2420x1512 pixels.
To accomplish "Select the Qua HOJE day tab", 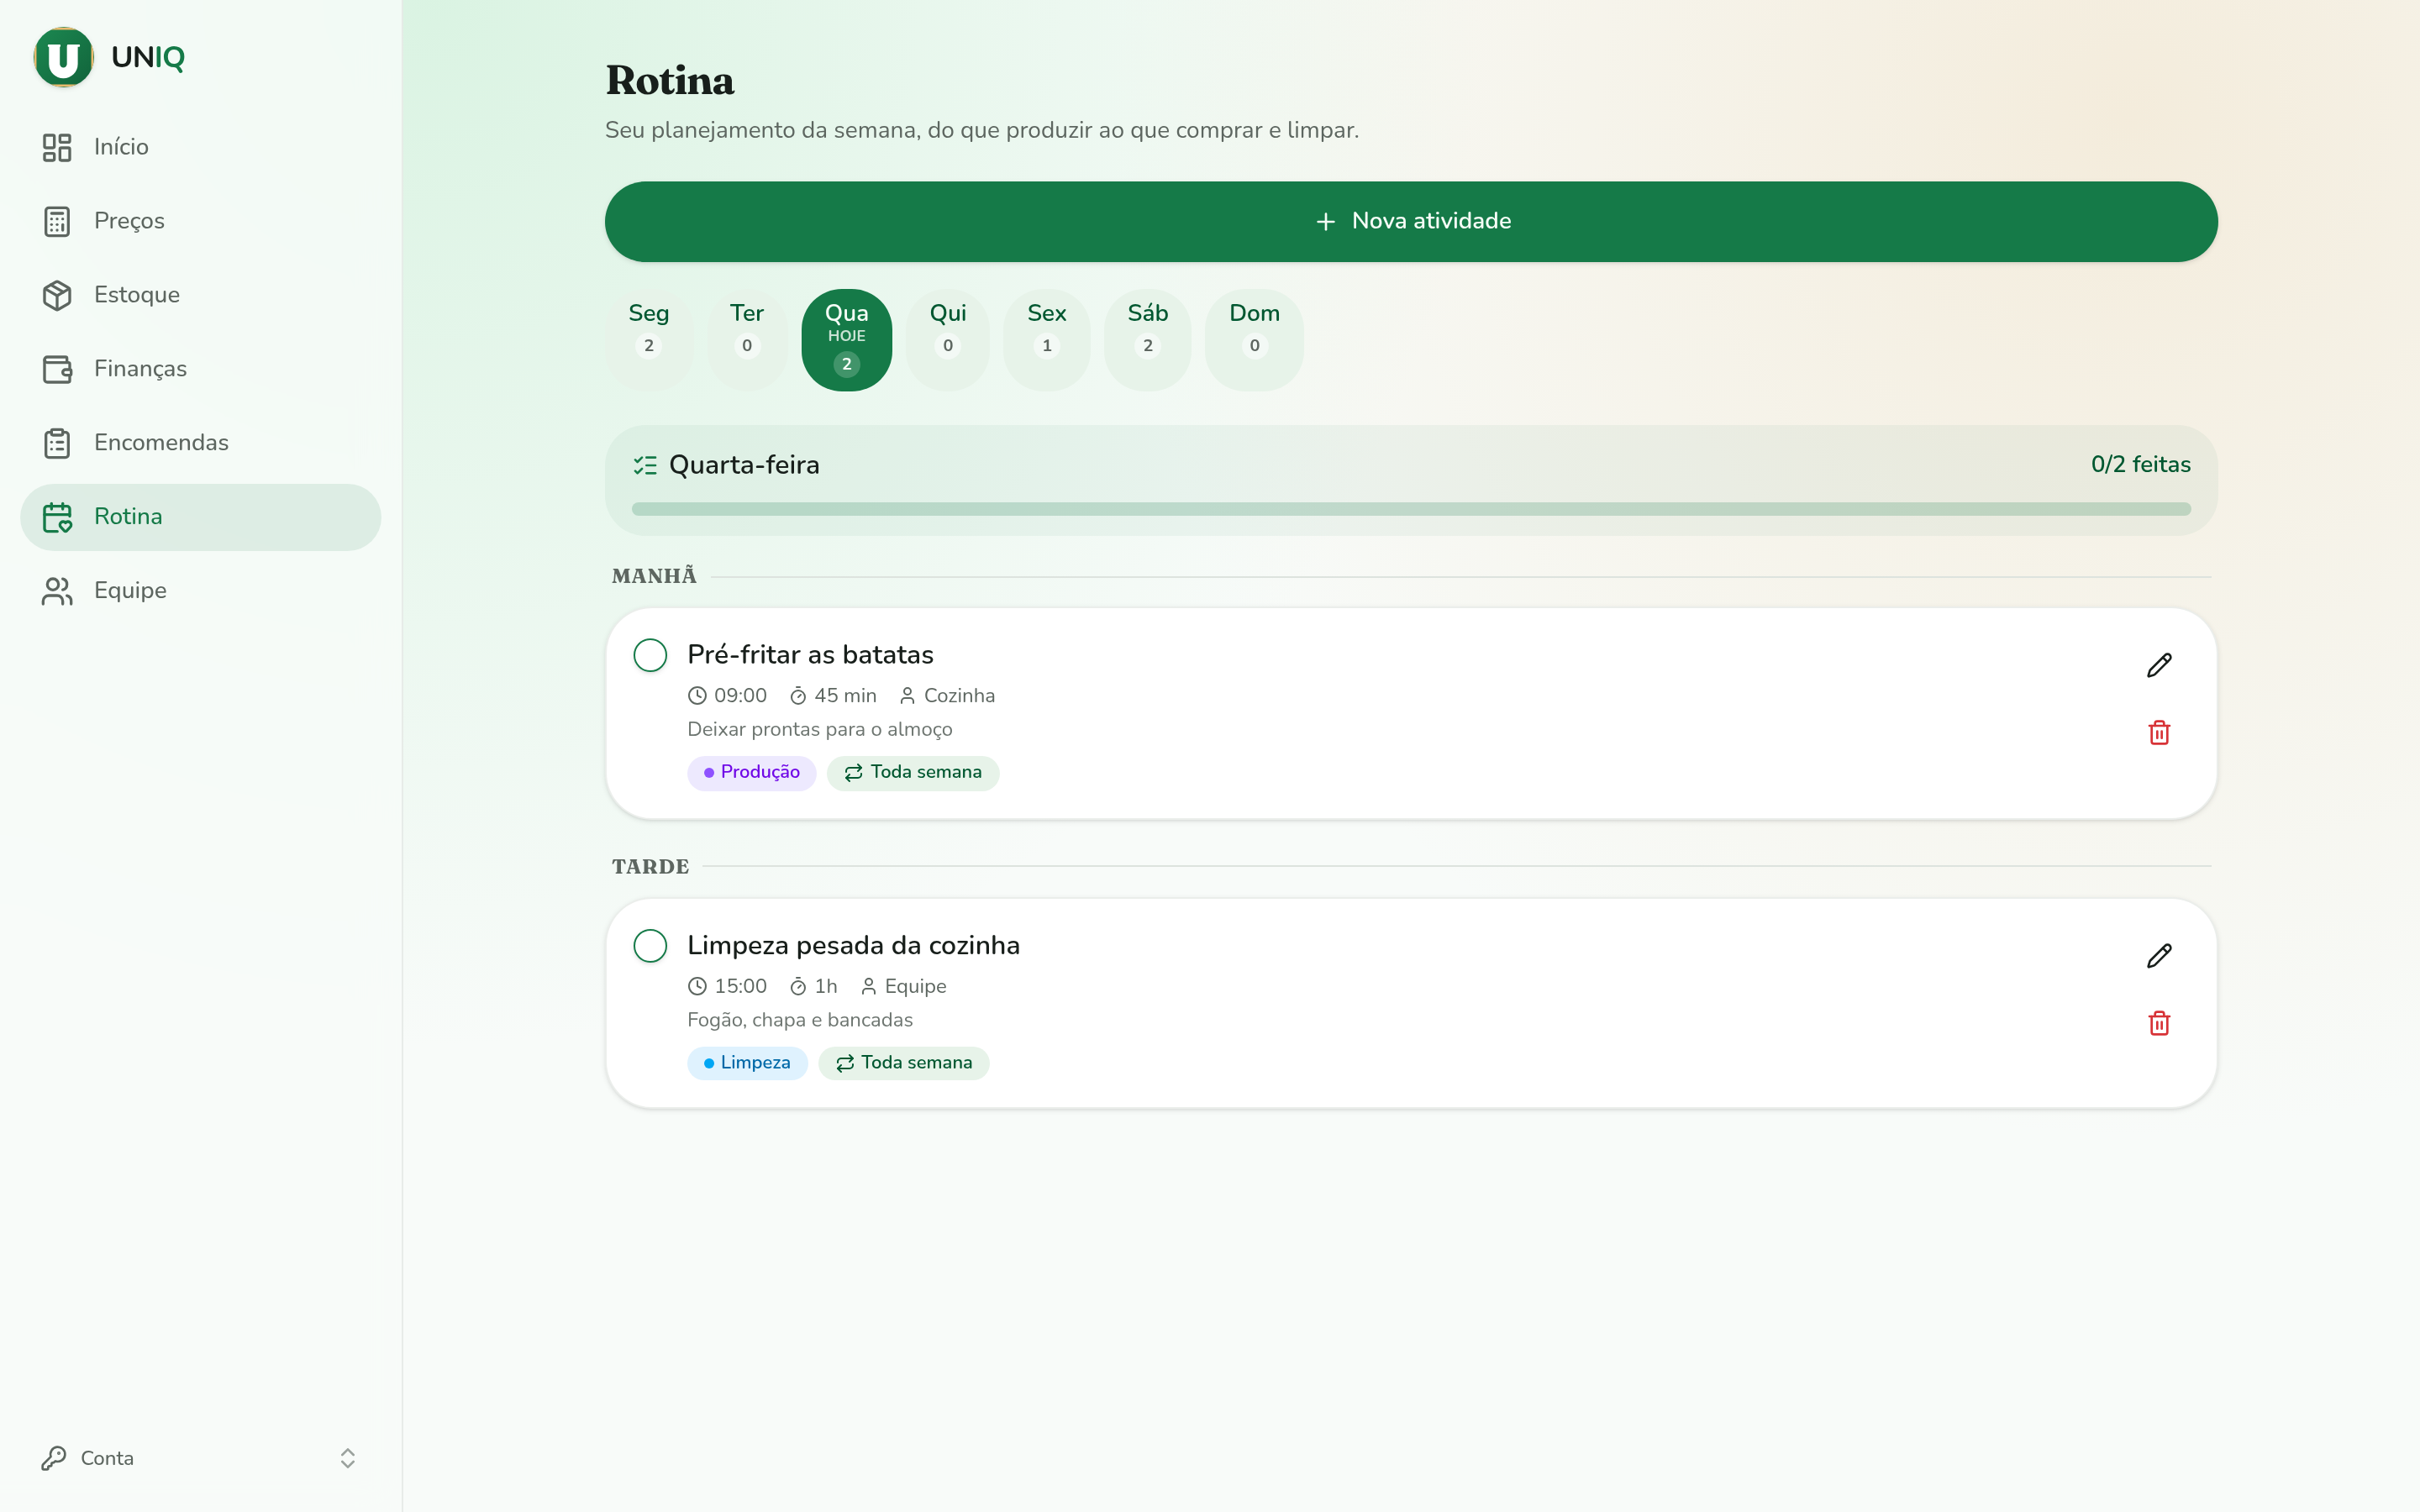I will click(846, 339).
